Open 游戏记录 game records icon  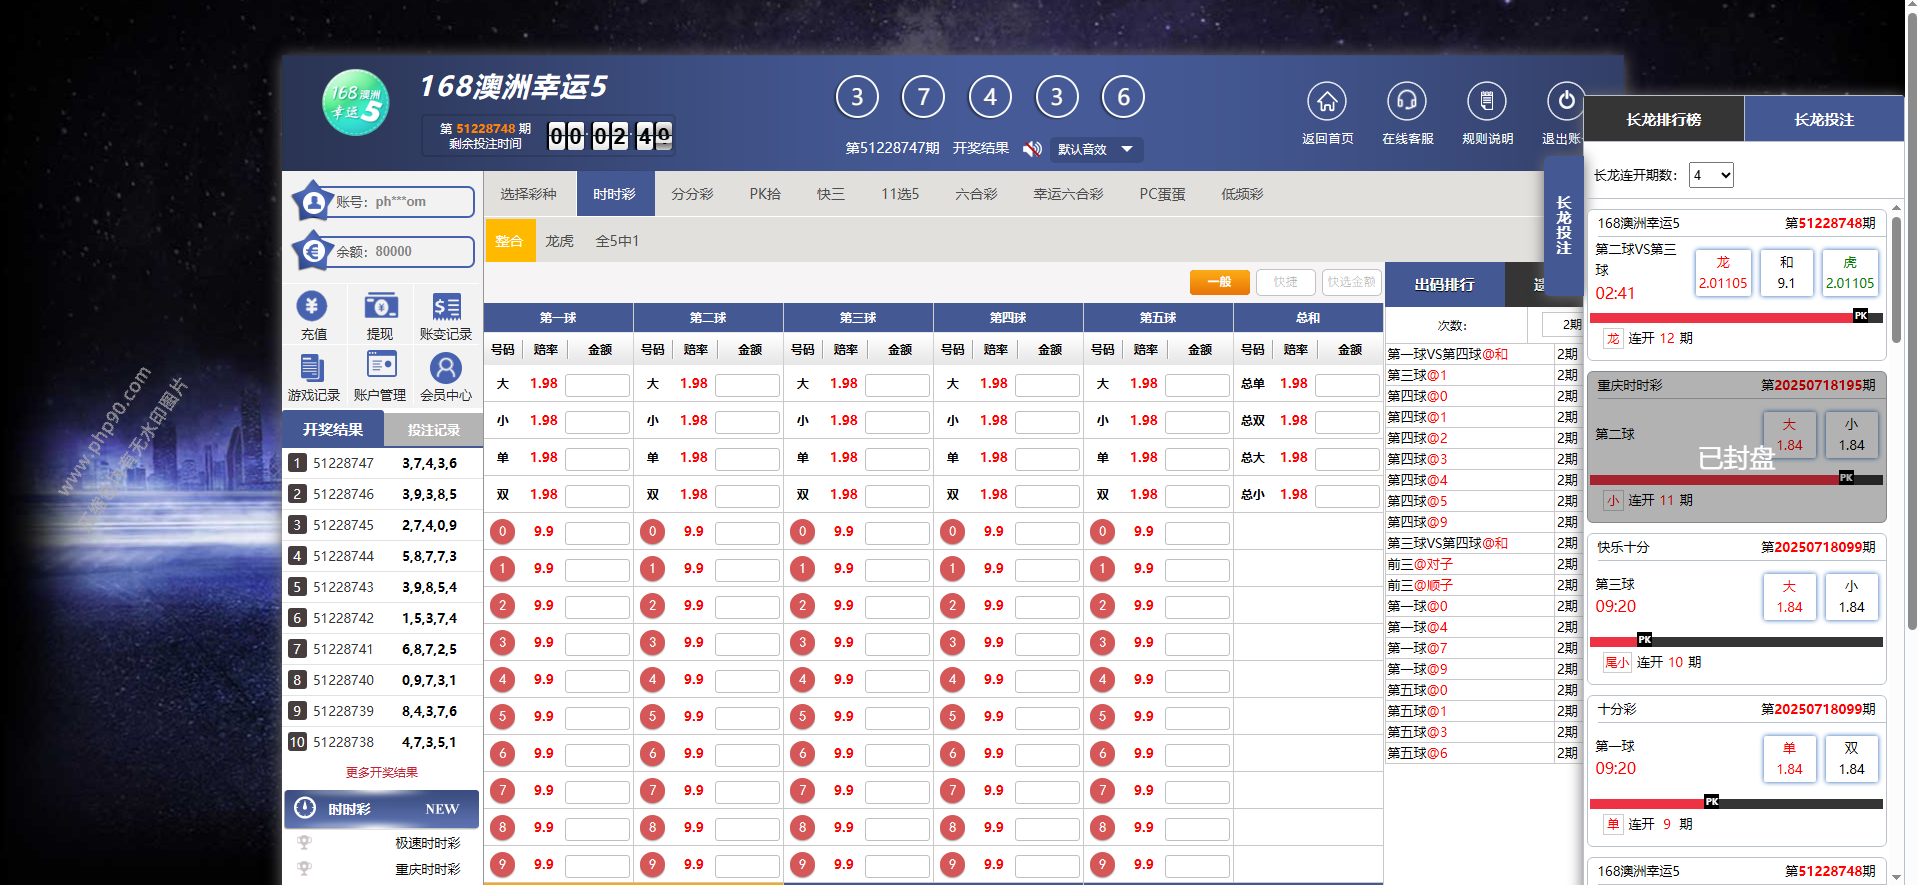click(312, 367)
